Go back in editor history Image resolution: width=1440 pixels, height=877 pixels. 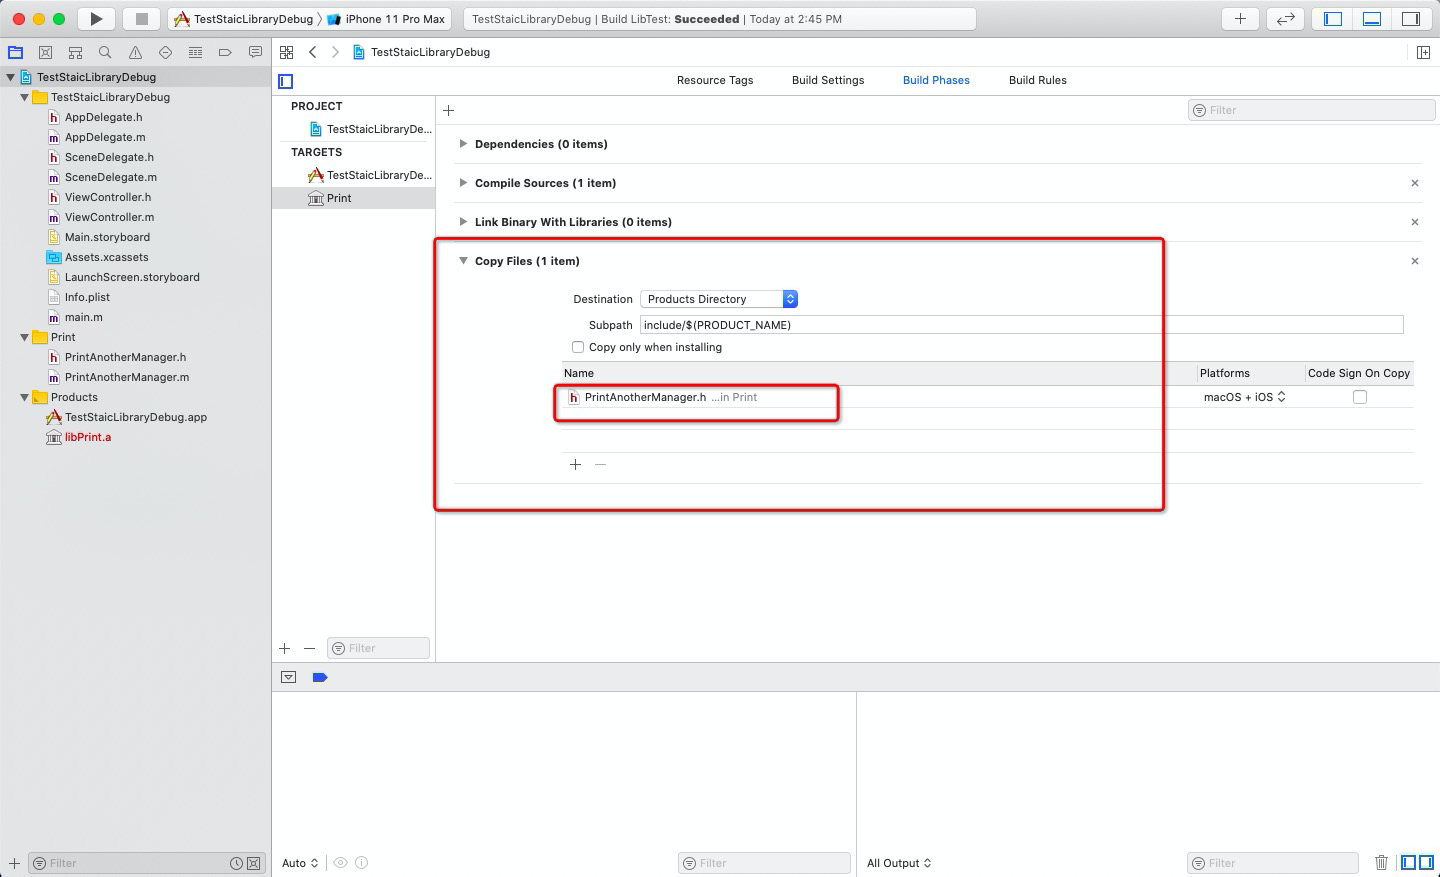coord(313,52)
